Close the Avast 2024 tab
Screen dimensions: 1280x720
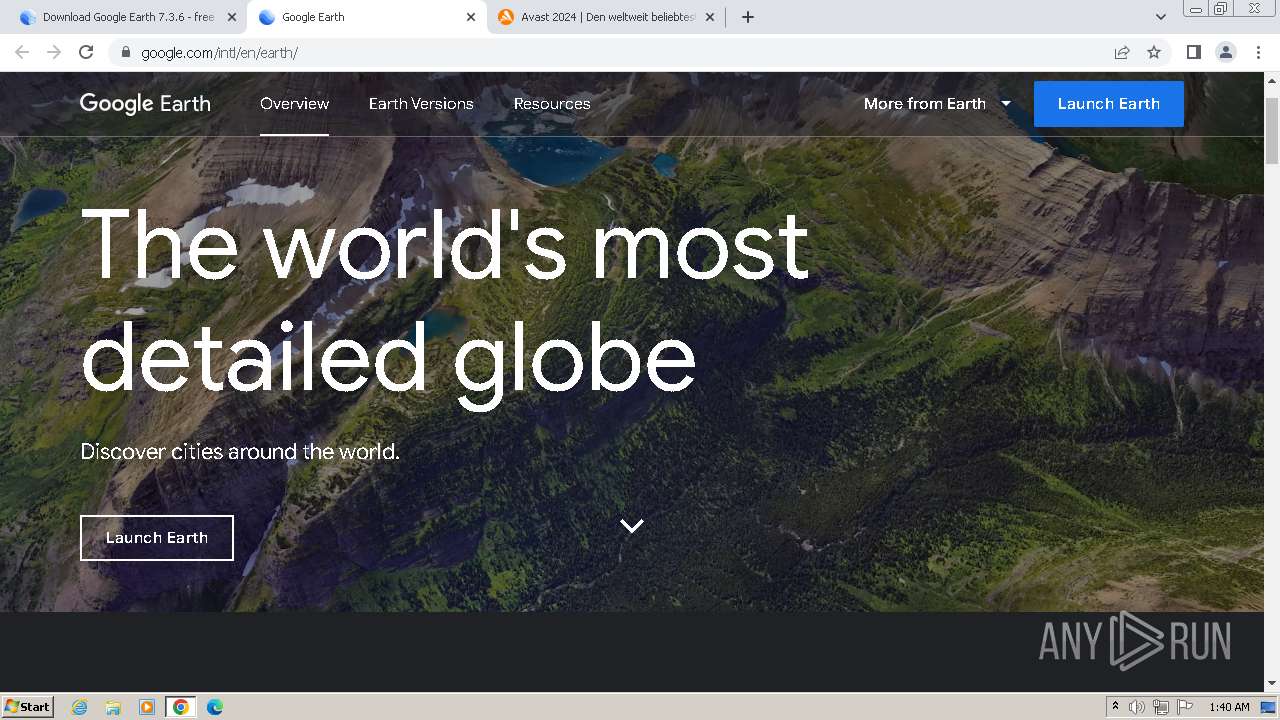pyautogui.click(x=710, y=17)
